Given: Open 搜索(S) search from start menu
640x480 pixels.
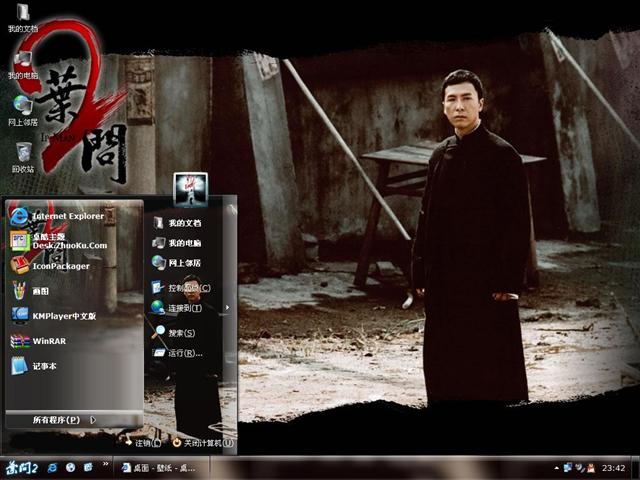Looking at the screenshot, I should [x=173, y=333].
